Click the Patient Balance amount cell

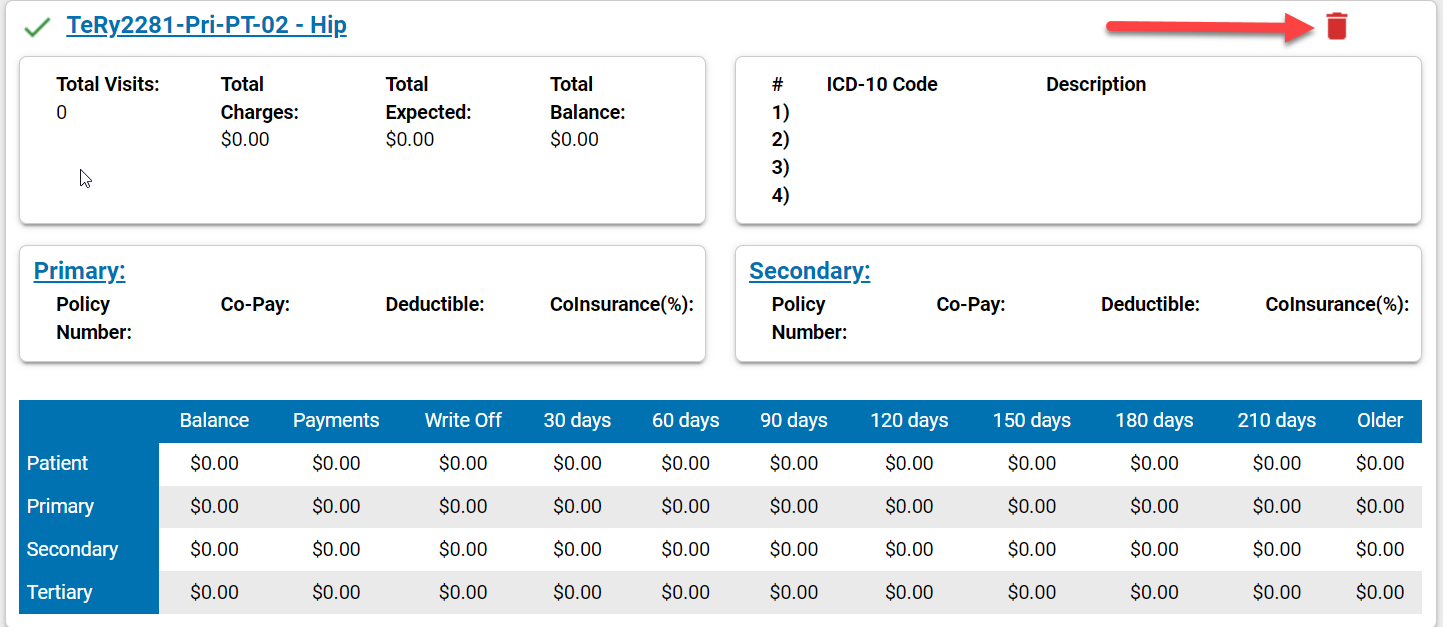pos(214,464)
